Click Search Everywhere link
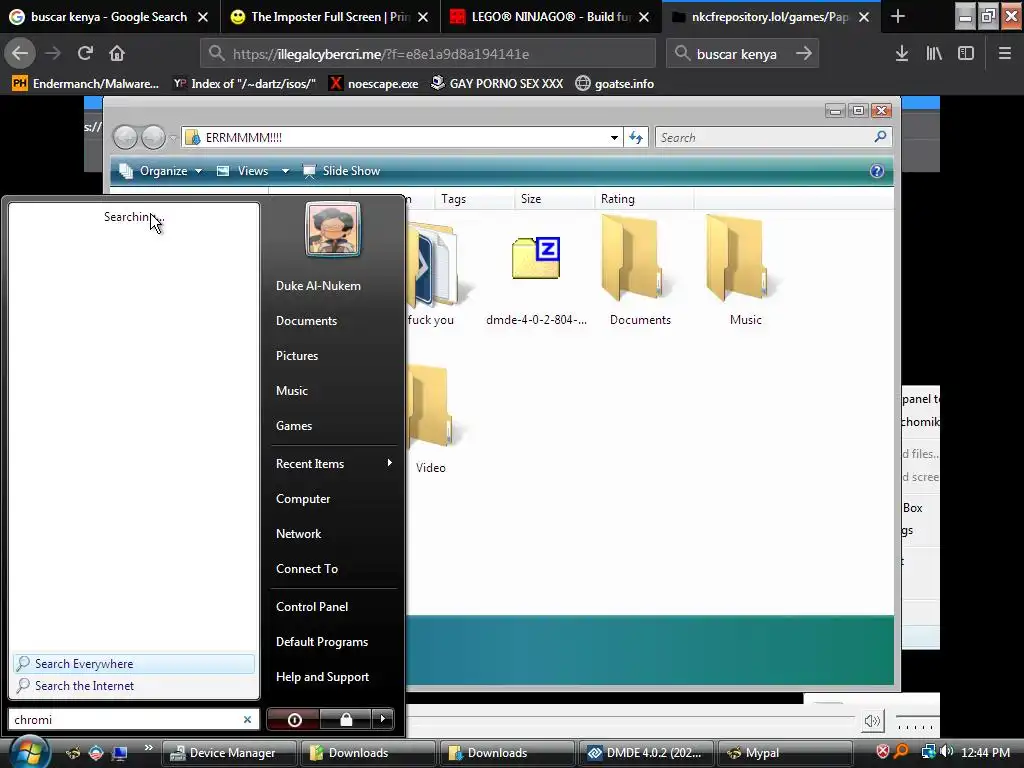1024x768 pixels. coord(133,664)
